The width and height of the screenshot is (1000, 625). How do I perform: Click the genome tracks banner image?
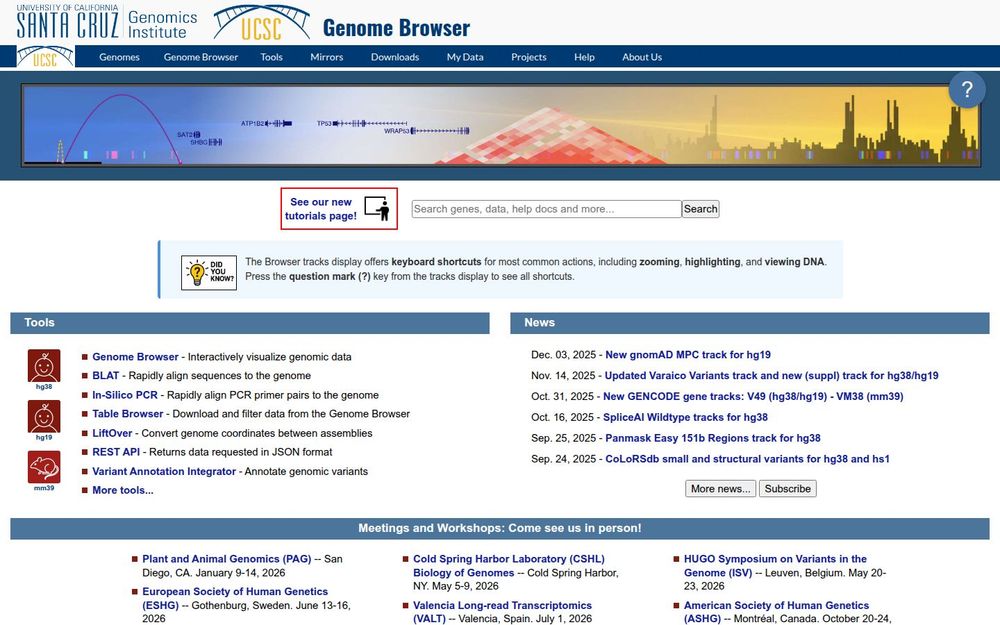pyautogui.click(x=501, y=125)
